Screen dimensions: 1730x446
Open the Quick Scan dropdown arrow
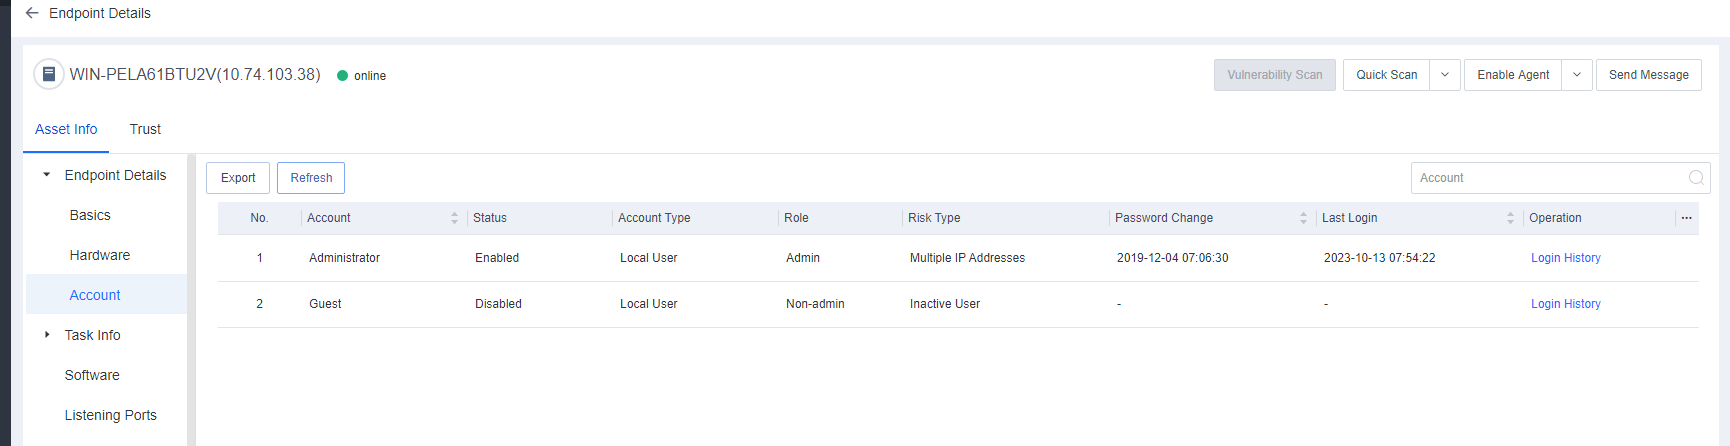[x=1445, y=75]
